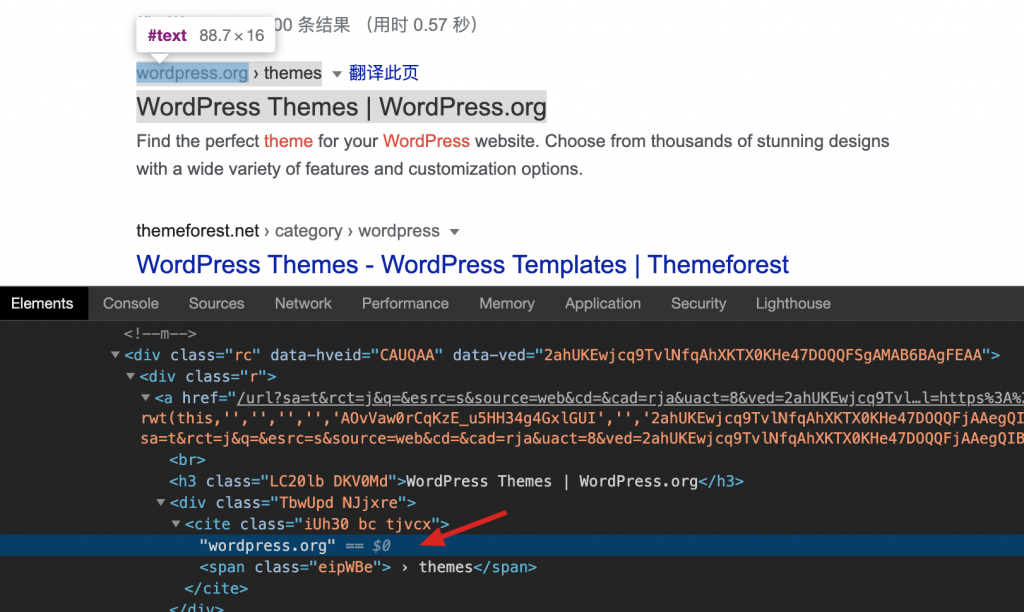Select the h3 class="LC20lb DKV0Md" line
The width and height of the screenshot is (1024, 612).
pyautogui.click(x=456, y=481)
